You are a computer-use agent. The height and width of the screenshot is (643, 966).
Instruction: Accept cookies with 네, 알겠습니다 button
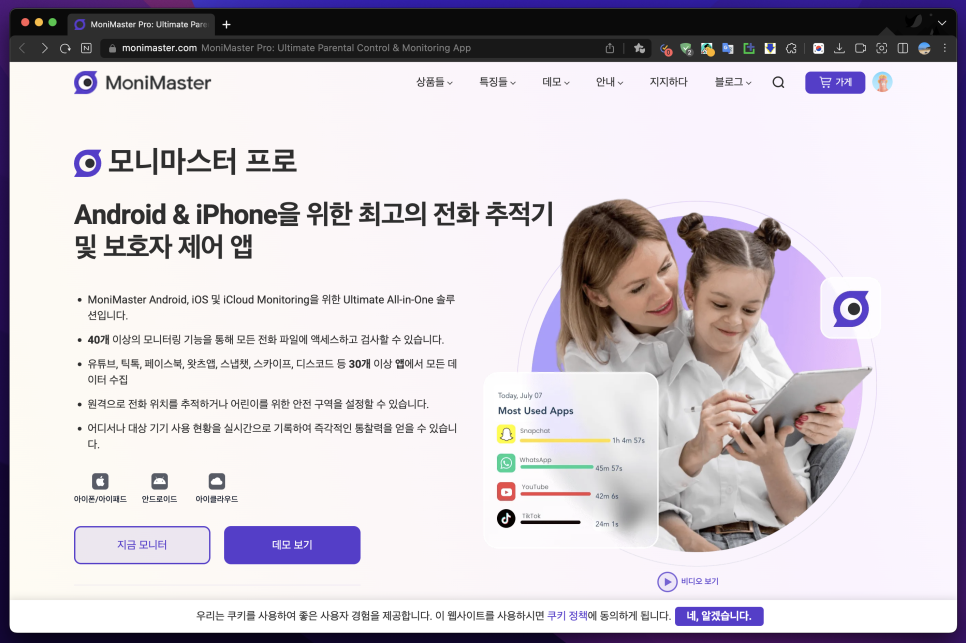[719, 616]
